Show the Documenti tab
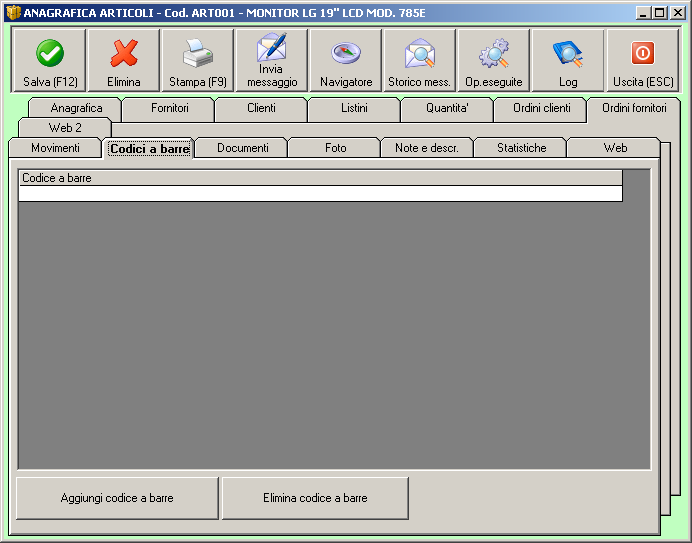The image size is (692, 543). click(x=242, y=148)
